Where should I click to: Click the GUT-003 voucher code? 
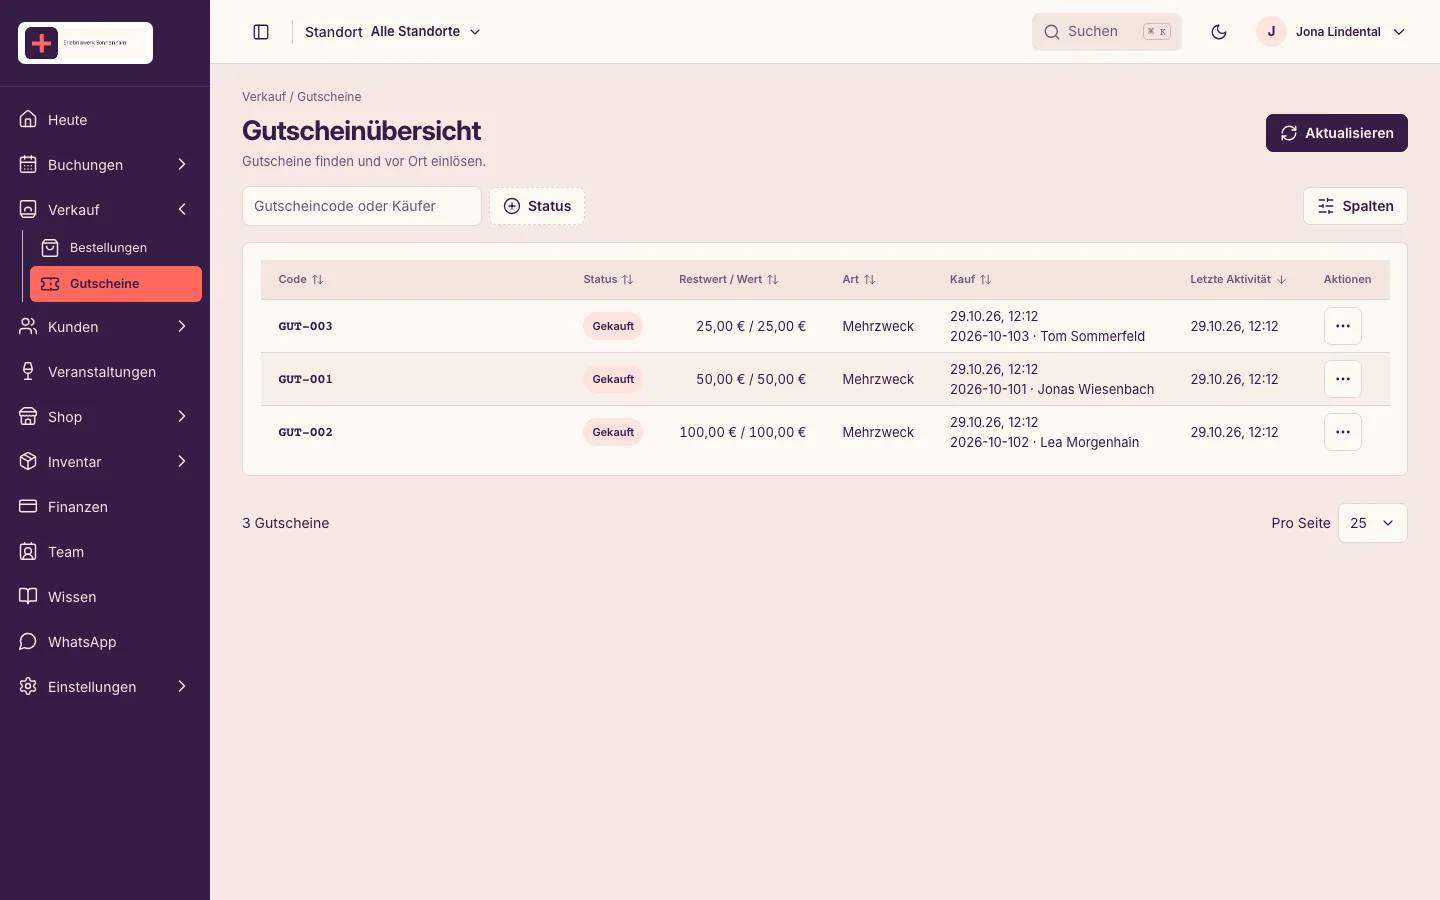pyautogui.click(x=305, y=326)
